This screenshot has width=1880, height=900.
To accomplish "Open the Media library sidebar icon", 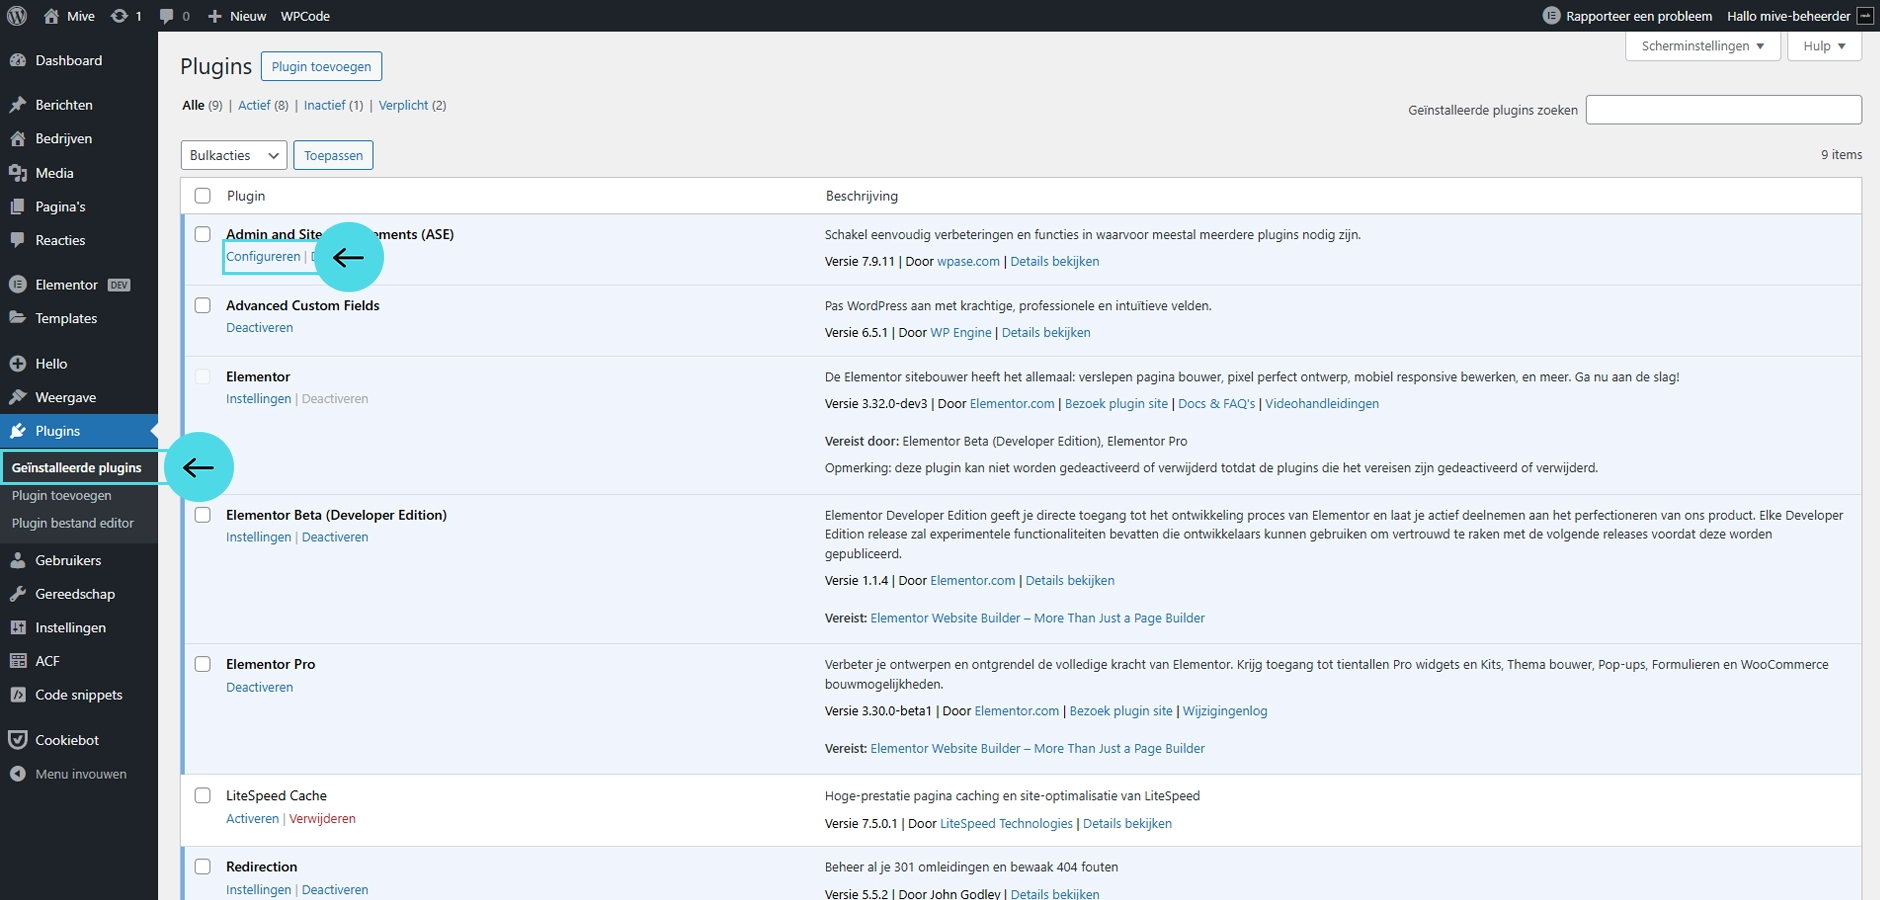I will pyautogui.click(x=17, y=173).
